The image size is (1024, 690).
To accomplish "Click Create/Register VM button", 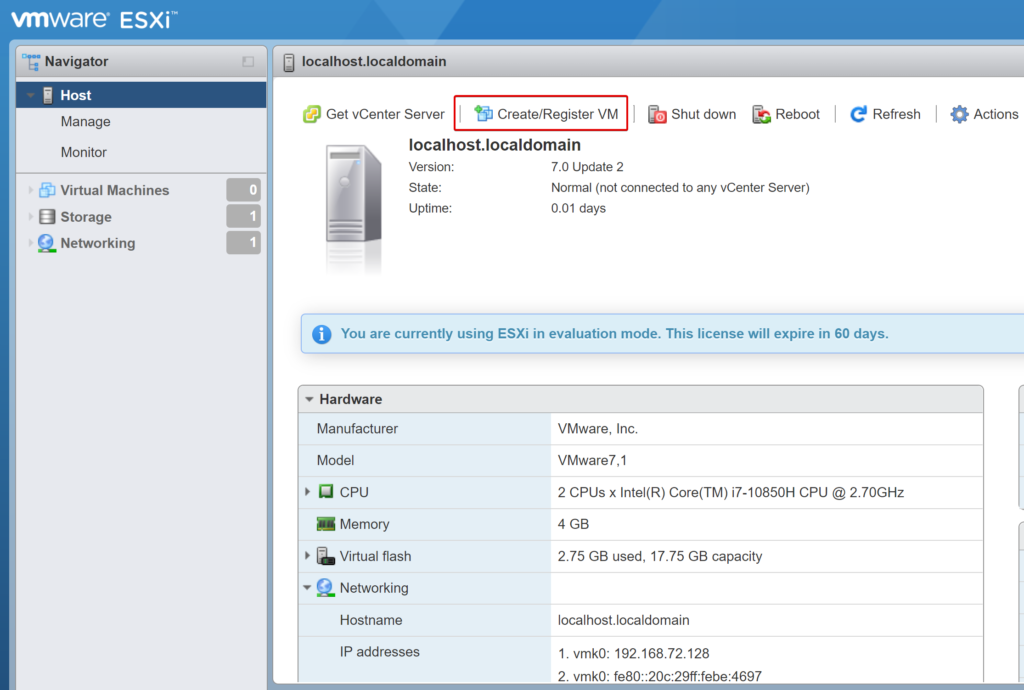I will coord(546,114).
